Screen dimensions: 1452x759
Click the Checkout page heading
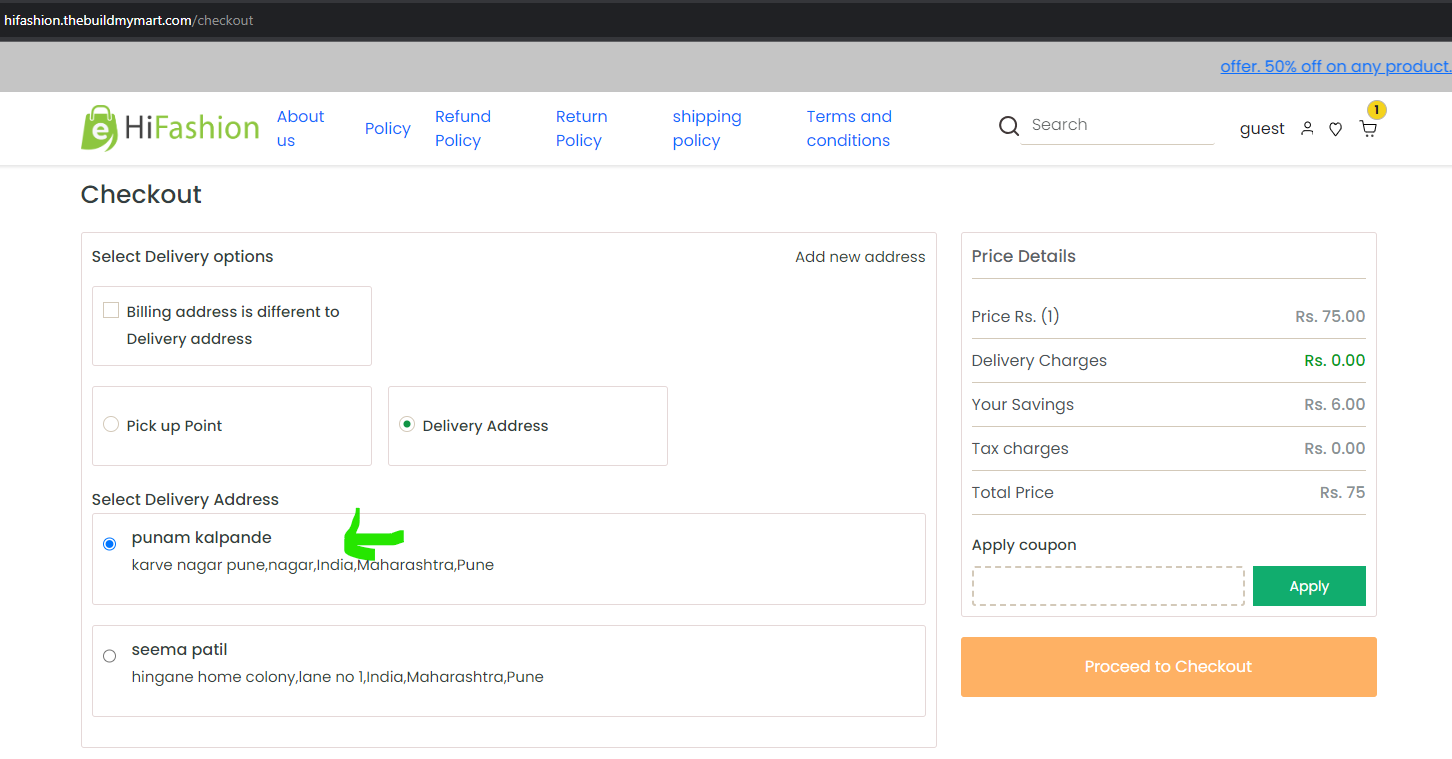(141, 194)
